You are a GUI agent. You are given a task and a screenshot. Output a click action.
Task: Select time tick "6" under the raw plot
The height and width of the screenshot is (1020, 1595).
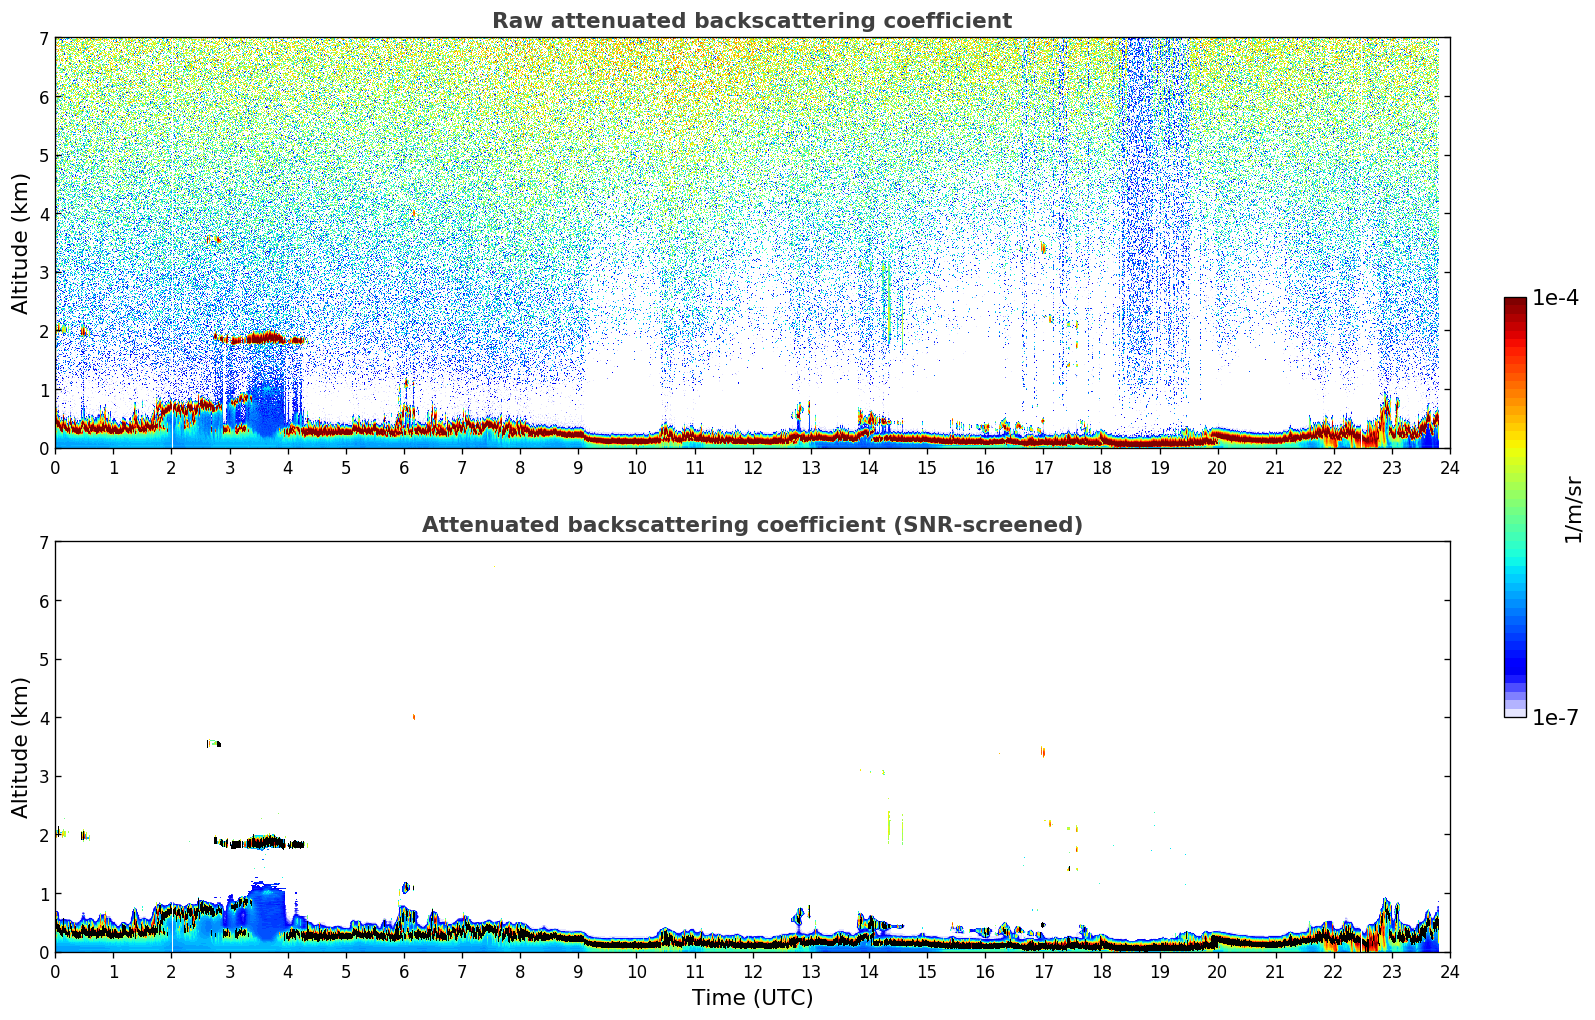click(404, 467)
